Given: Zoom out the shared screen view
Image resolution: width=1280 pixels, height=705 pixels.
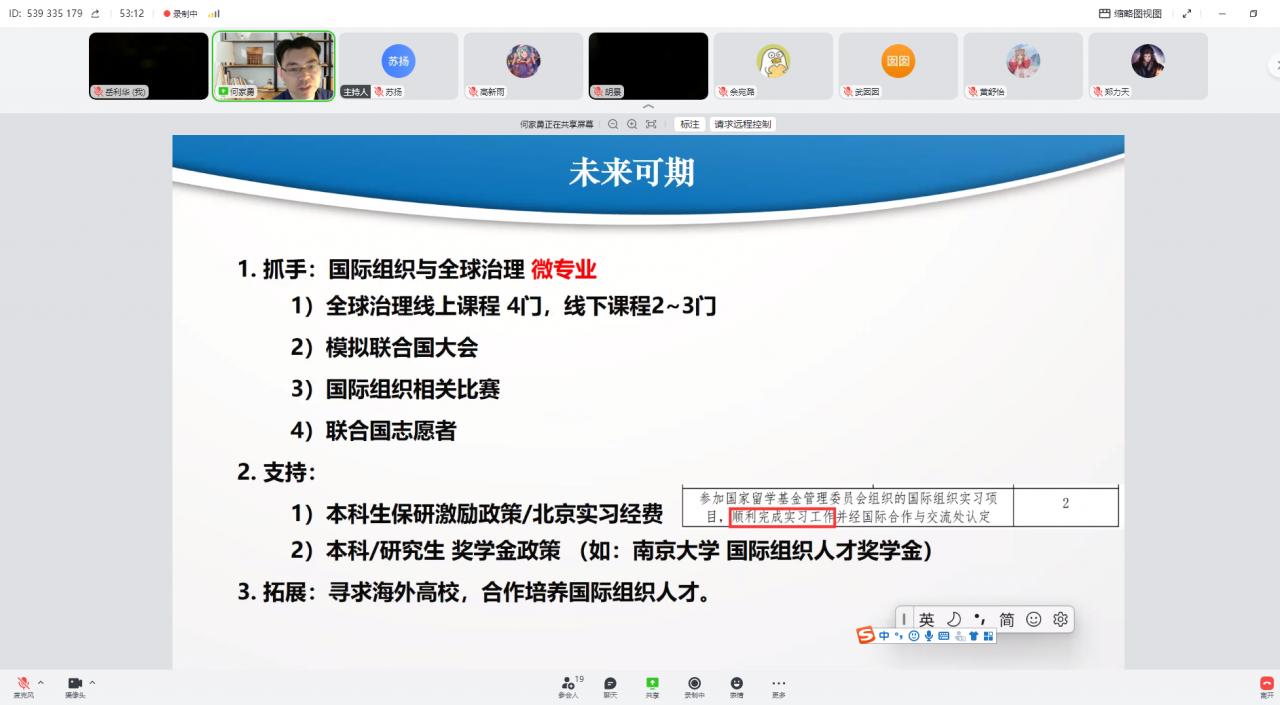Looking at the screenshot, I should click(x=613, y=124).
